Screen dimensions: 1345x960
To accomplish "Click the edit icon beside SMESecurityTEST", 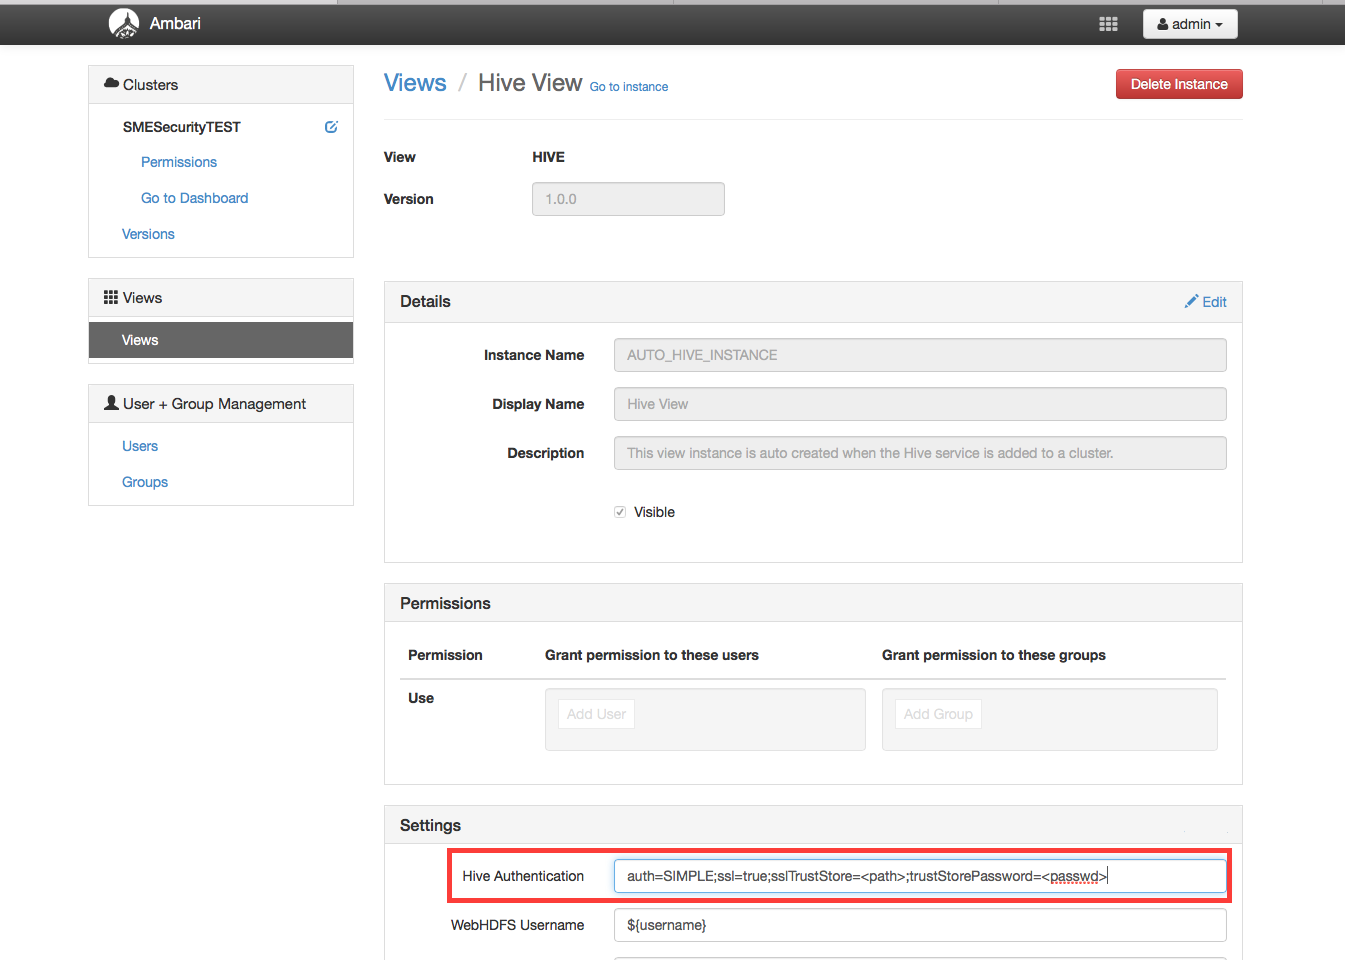I will click(x=331, y=127).
